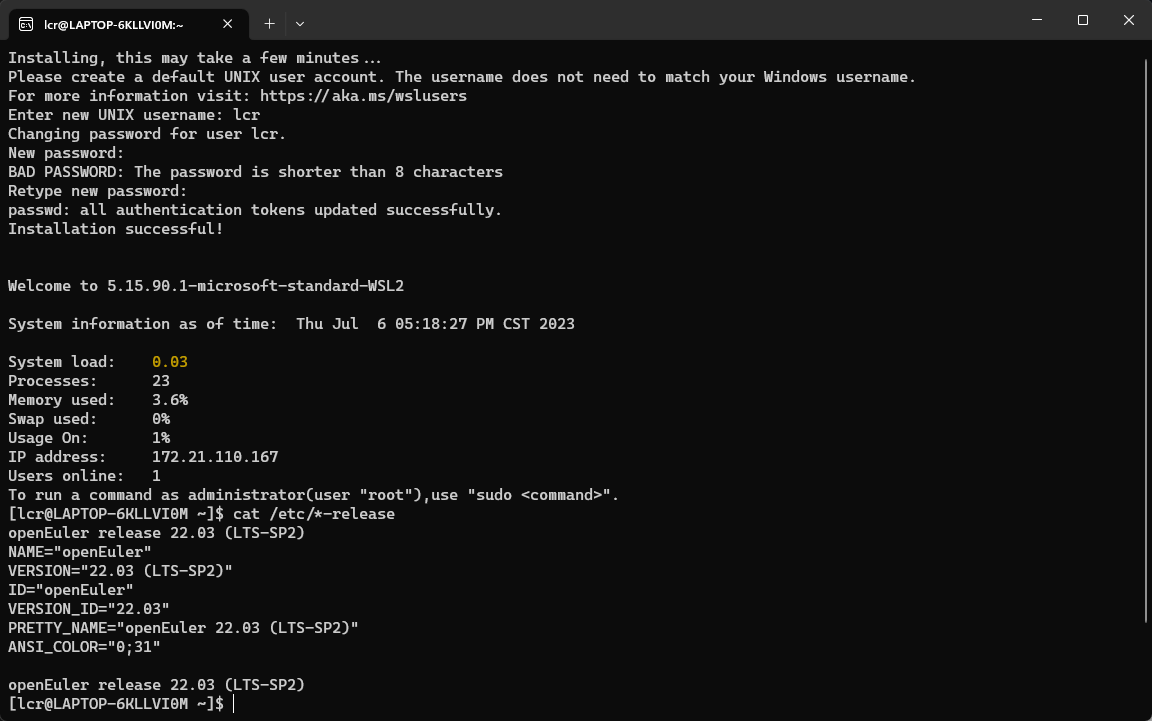This screenshot has height=721, width=1152.
Task: Minimize the terminal window
Action: point(1037,20)
